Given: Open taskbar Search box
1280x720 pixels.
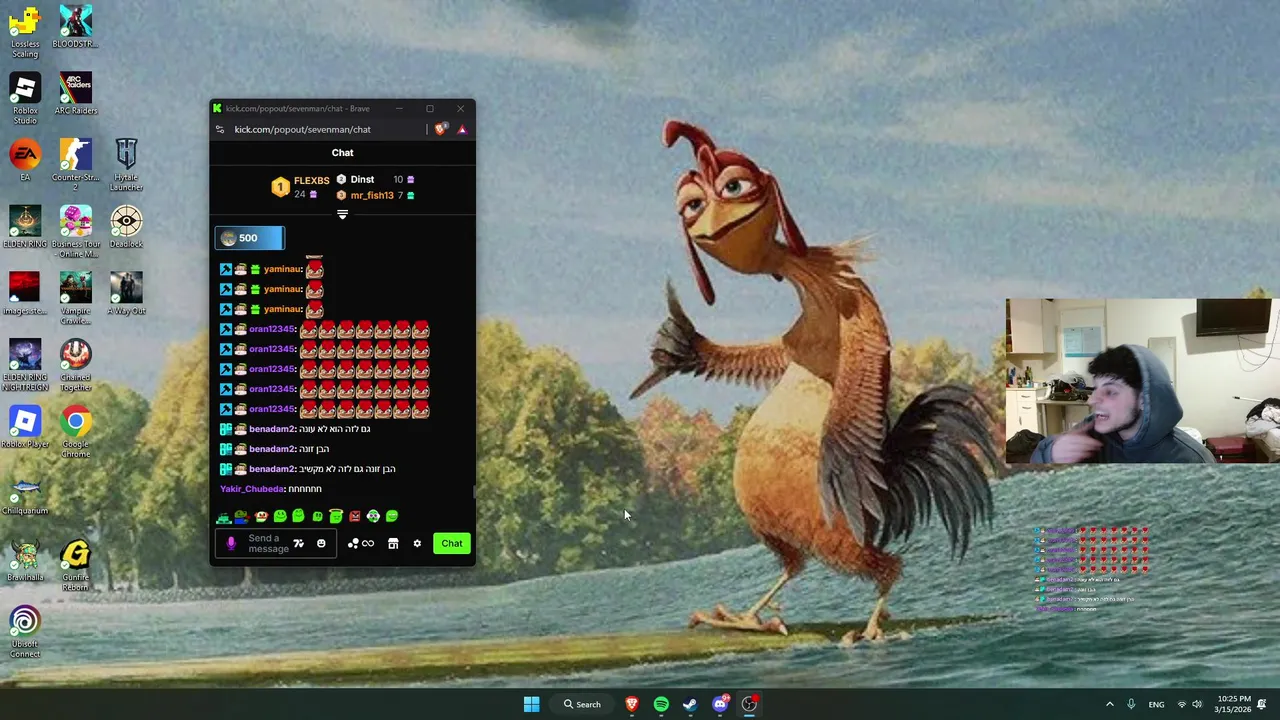Looking at the screenshot, I should coord(581,704).
